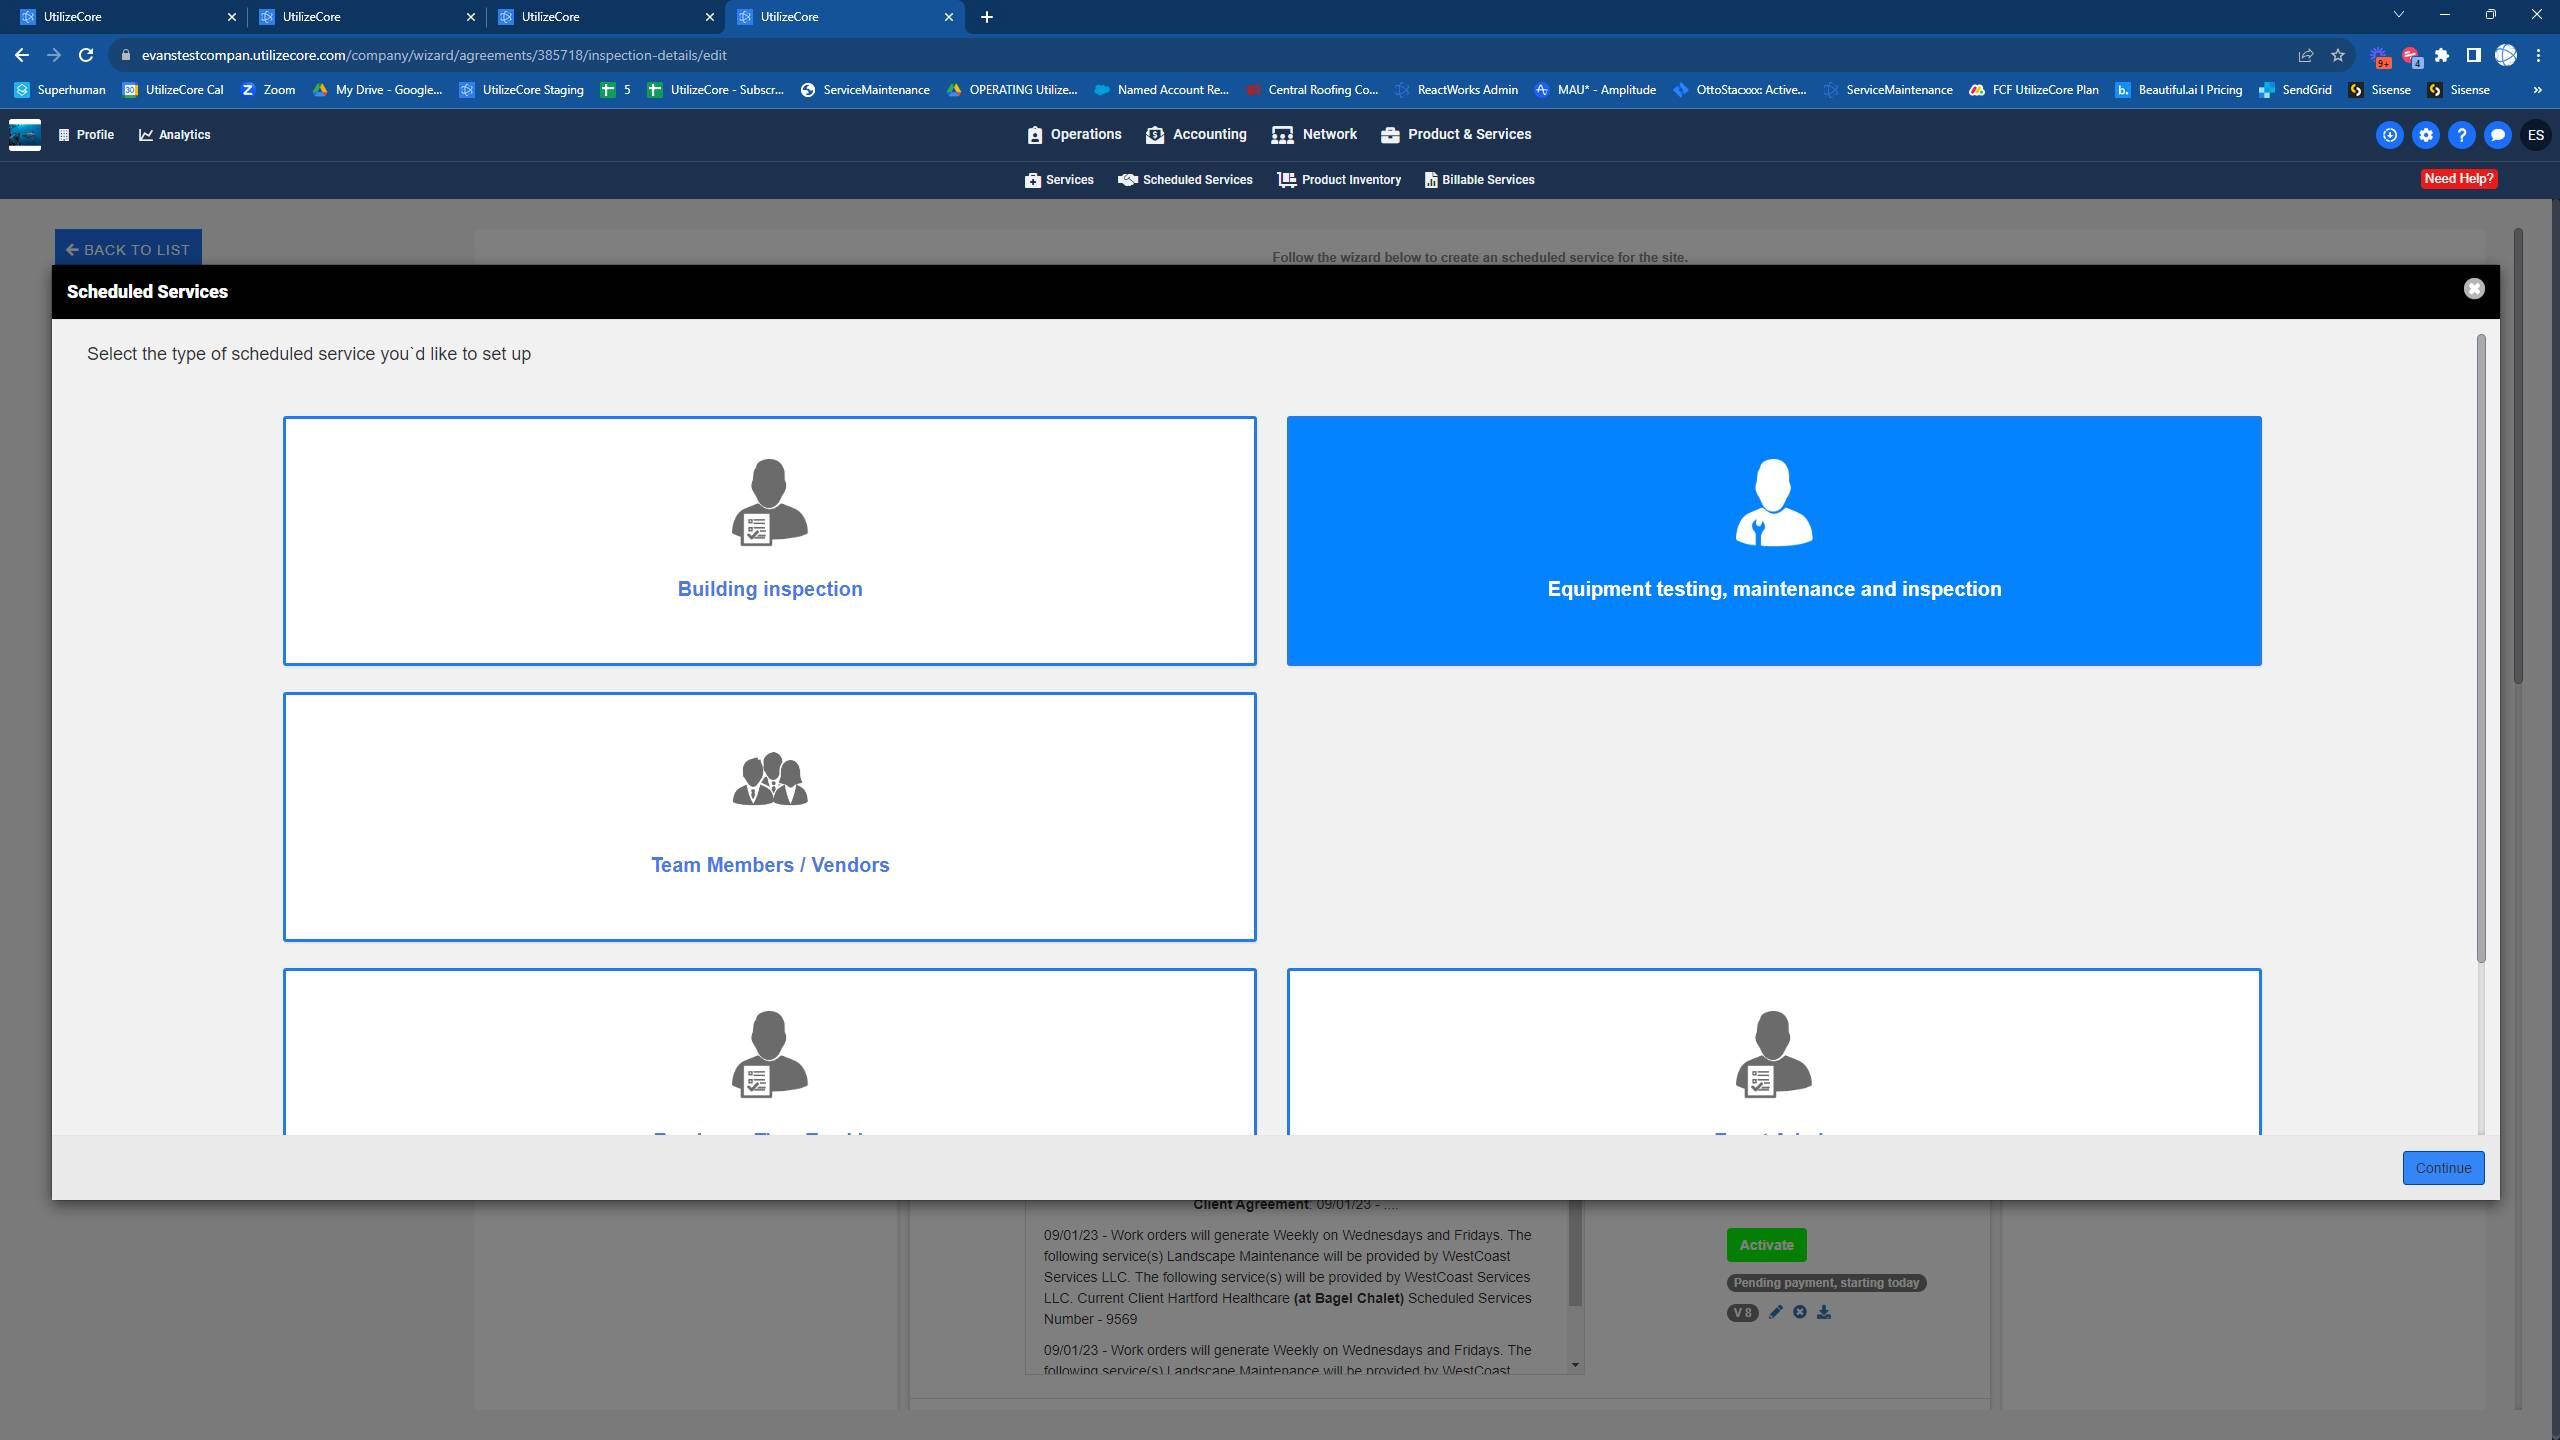Screen dimensions: 2560x1440
Task: Go to Scheduled Services submenu item
Action: (1185, 180)
